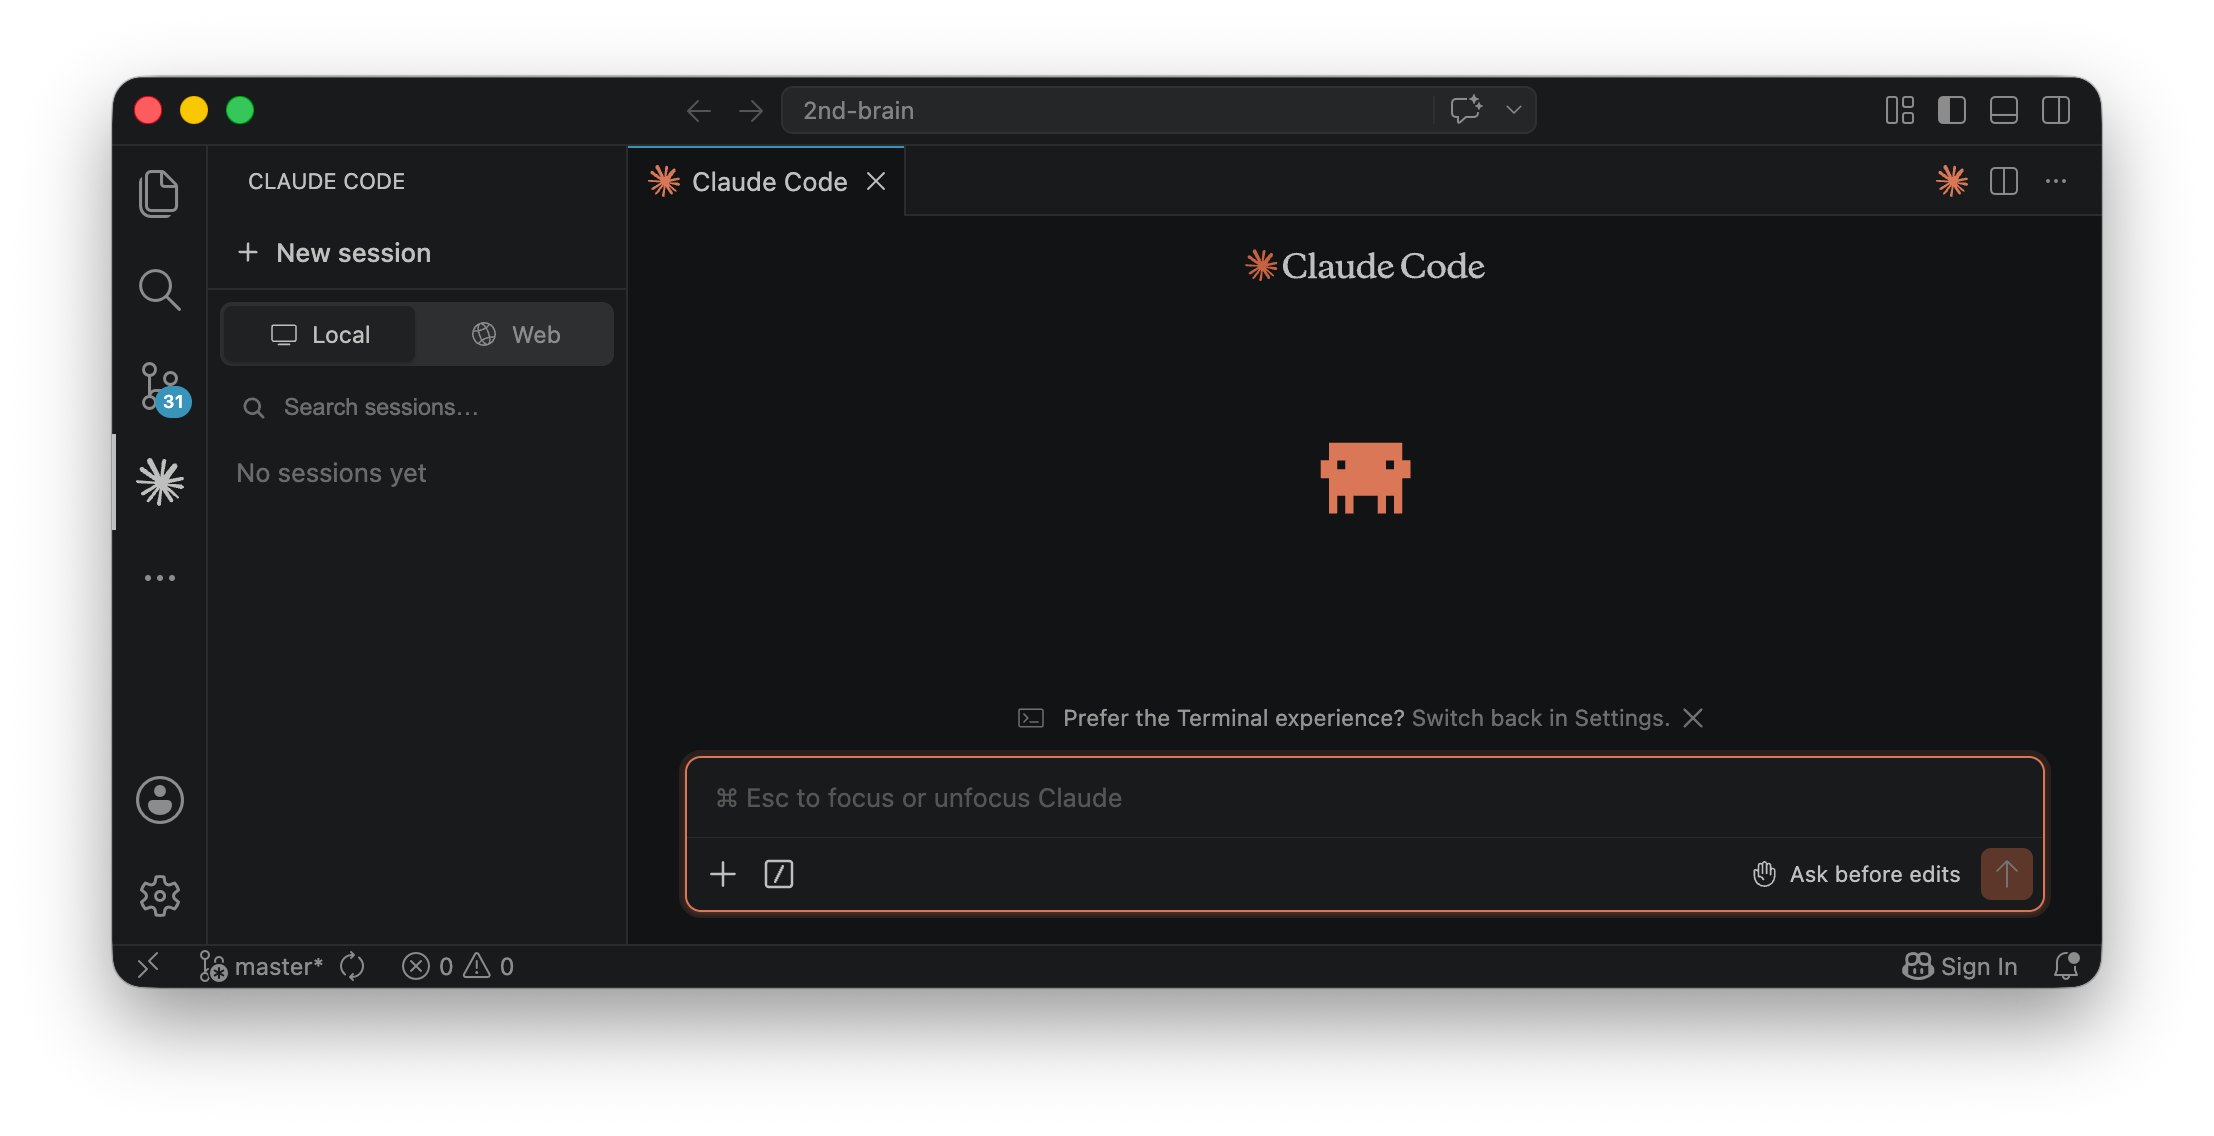Image resolution: width=2214 pixels, height=1136 pixels.
Task: Dismiss the Terminal experience notice
Action: (x=1693, y=718)
